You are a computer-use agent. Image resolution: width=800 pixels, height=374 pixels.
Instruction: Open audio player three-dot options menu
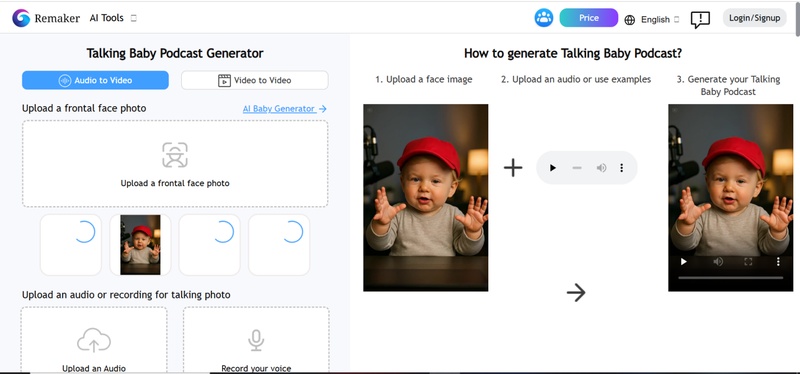click(621, 167)
